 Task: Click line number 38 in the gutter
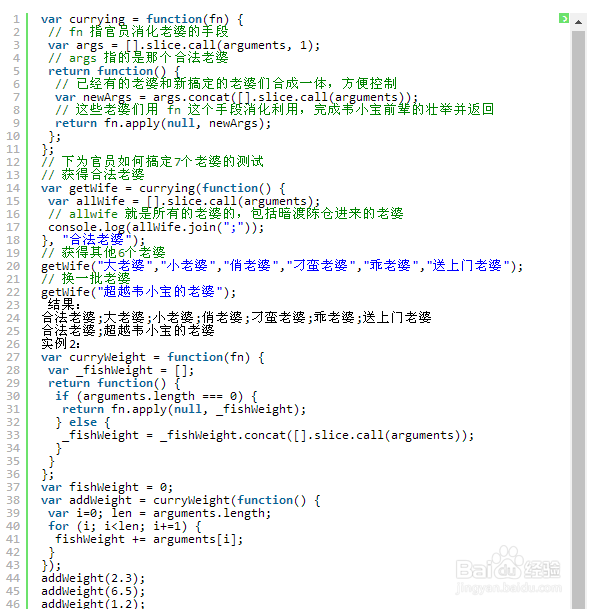click(13, 500)
